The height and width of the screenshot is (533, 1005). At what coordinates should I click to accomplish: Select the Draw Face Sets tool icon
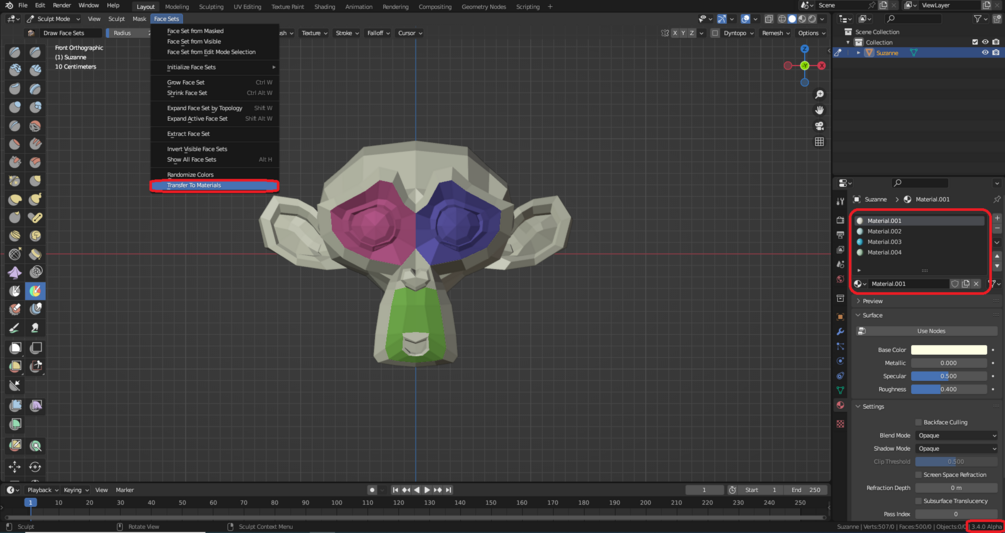coord(36,291)
